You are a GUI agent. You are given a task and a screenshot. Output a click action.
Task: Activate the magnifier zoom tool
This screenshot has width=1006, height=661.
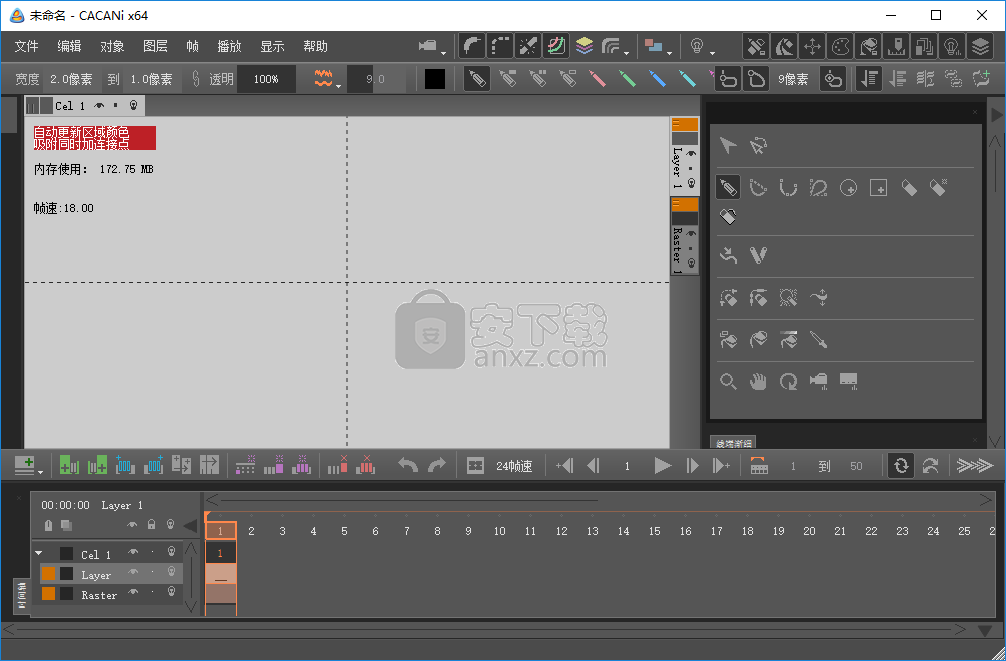tap(728, 382)
